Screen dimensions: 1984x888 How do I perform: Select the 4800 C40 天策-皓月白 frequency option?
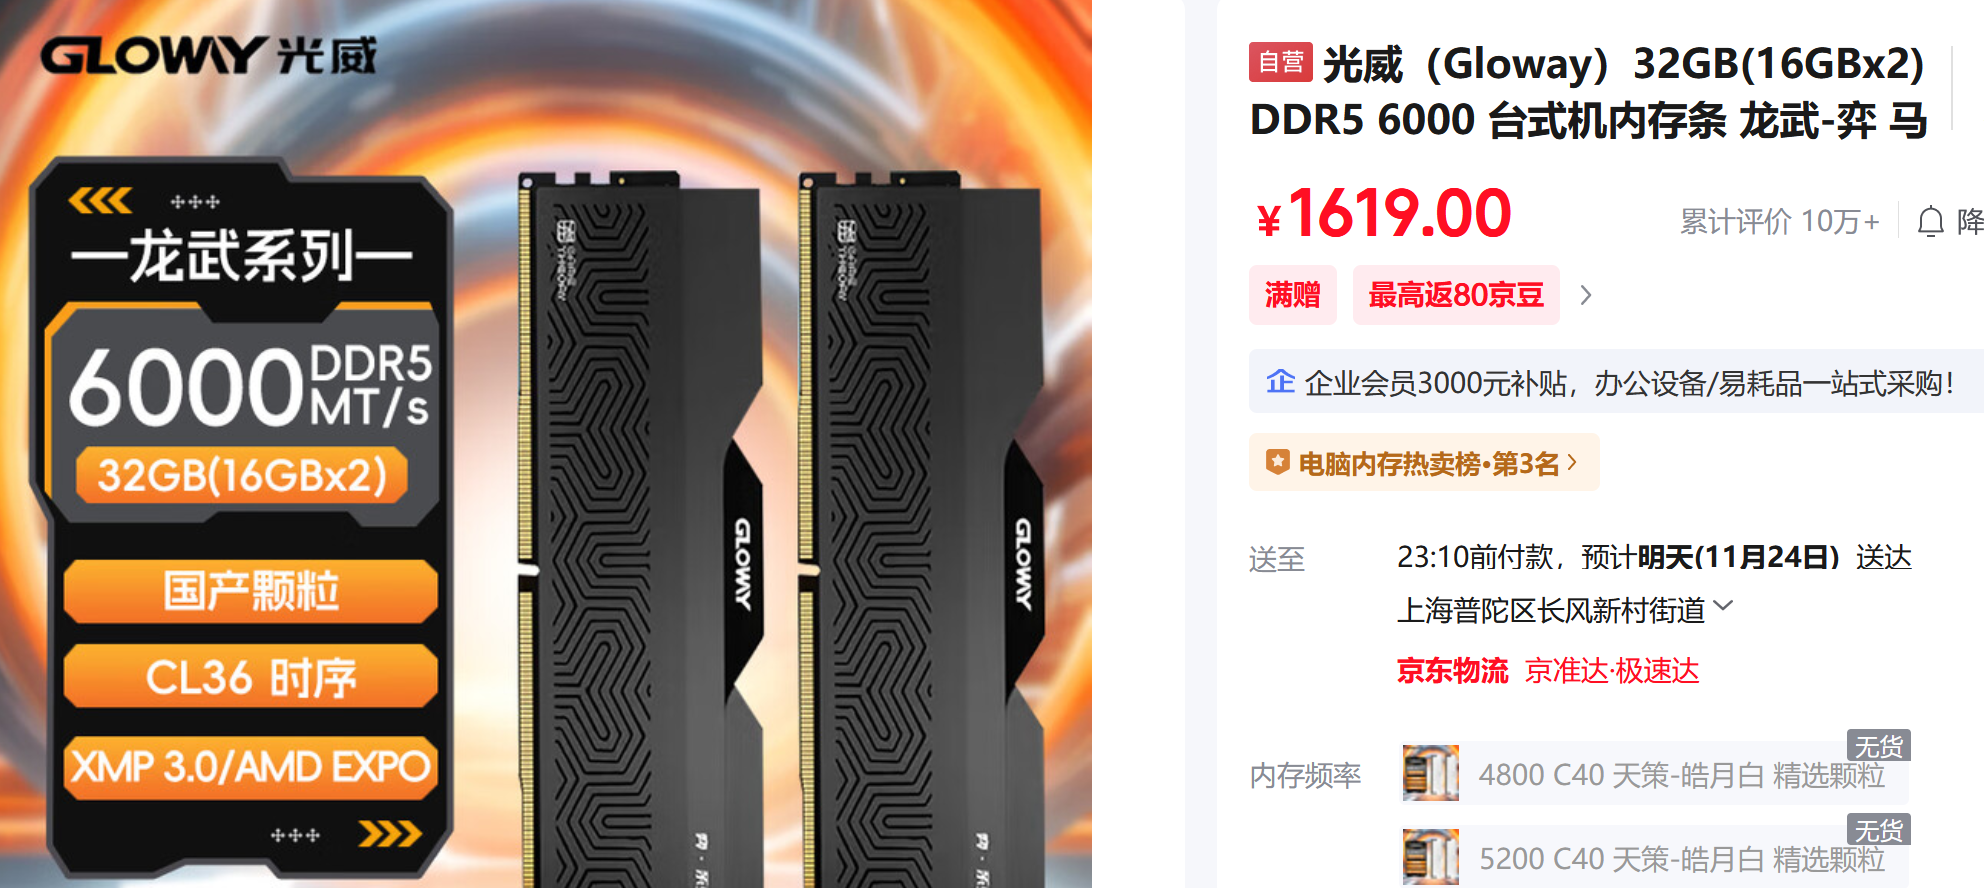(1654, 772)
